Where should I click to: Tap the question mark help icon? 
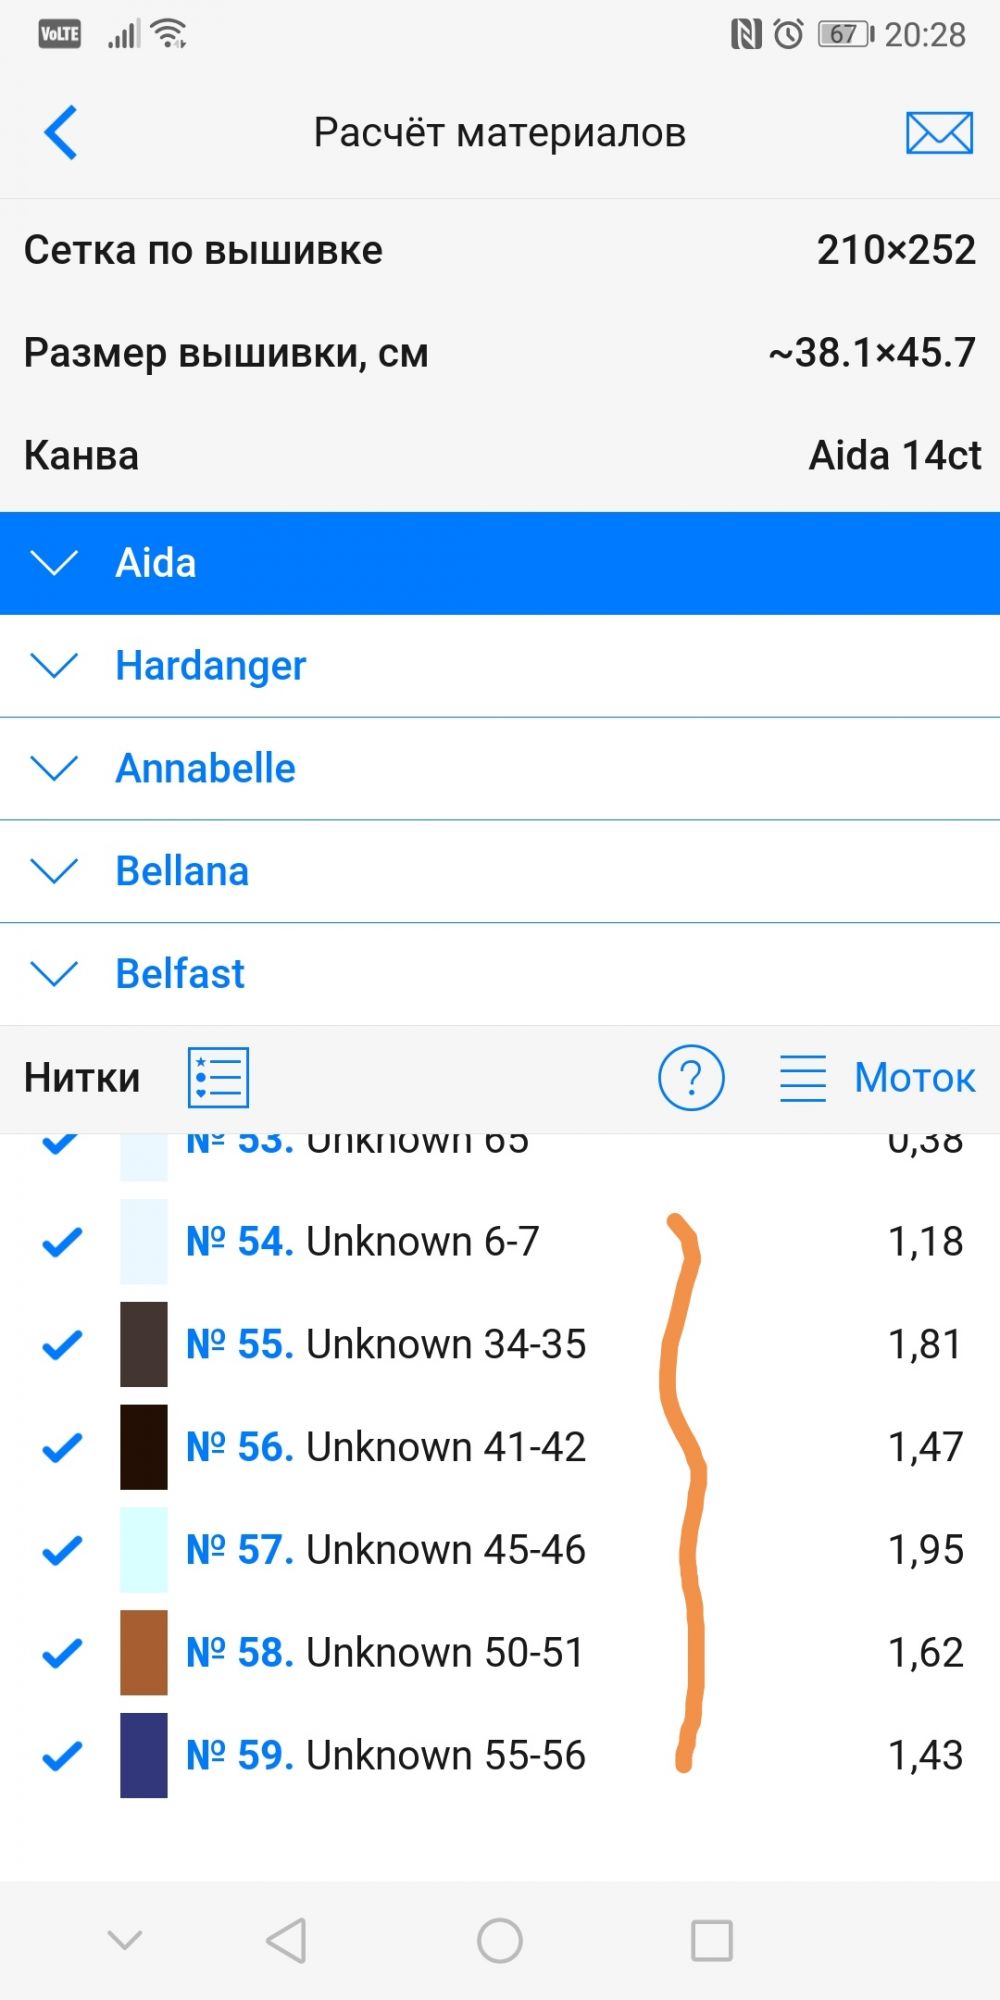[x=691, y=1078]
